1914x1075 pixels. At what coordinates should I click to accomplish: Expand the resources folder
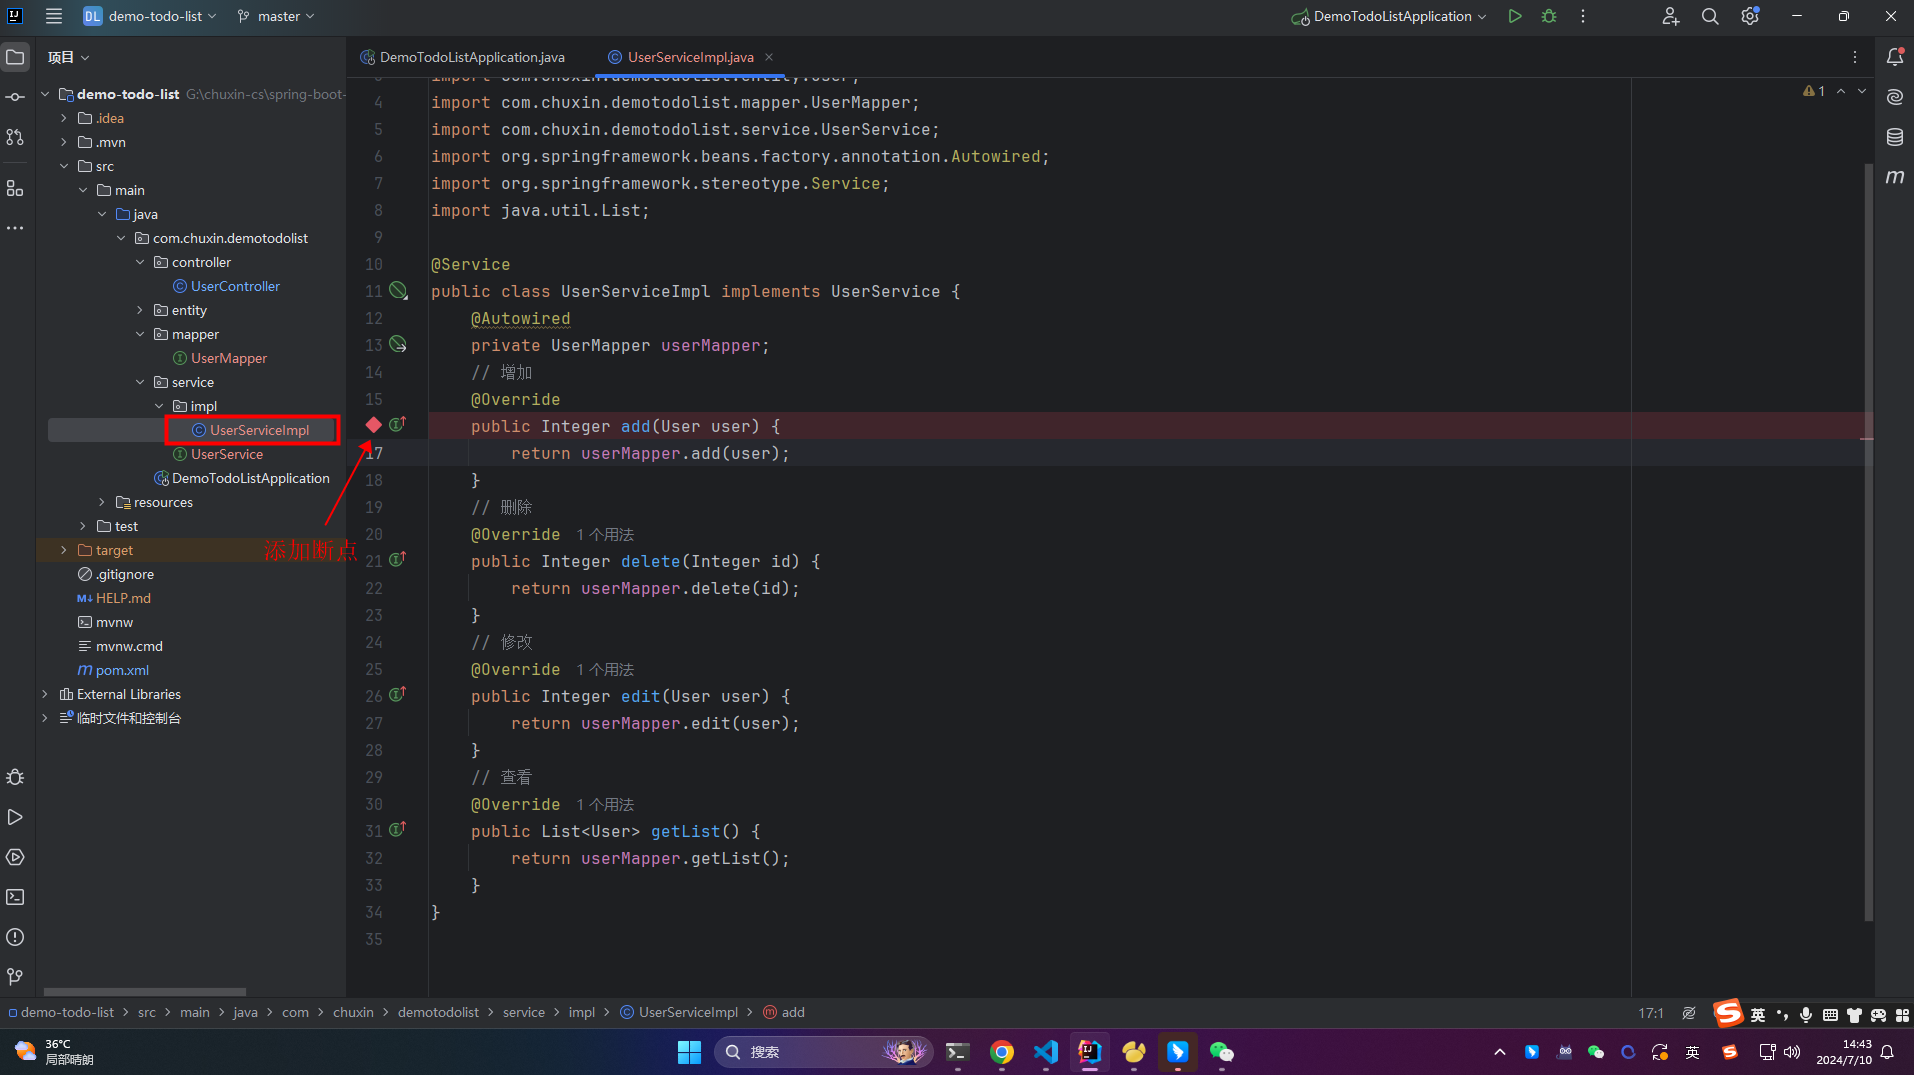(102, 502)
